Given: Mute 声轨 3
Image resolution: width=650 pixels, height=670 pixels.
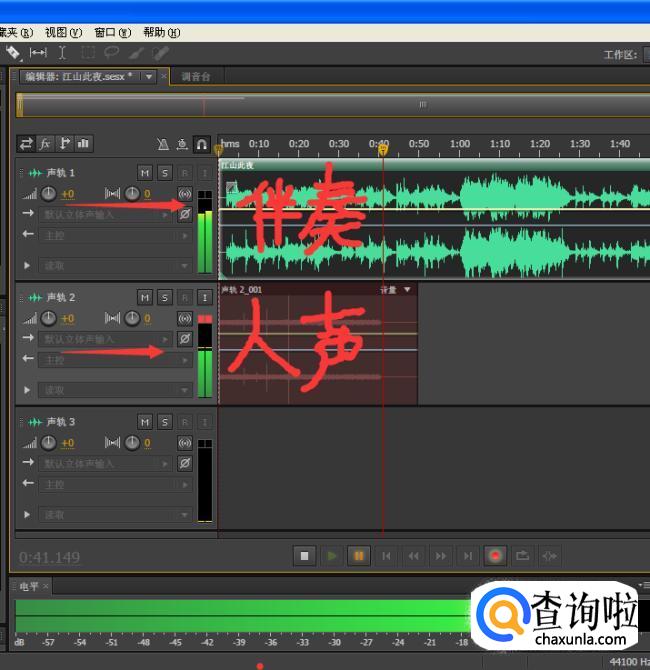Looking at the screenshot, I should (145, 422).
